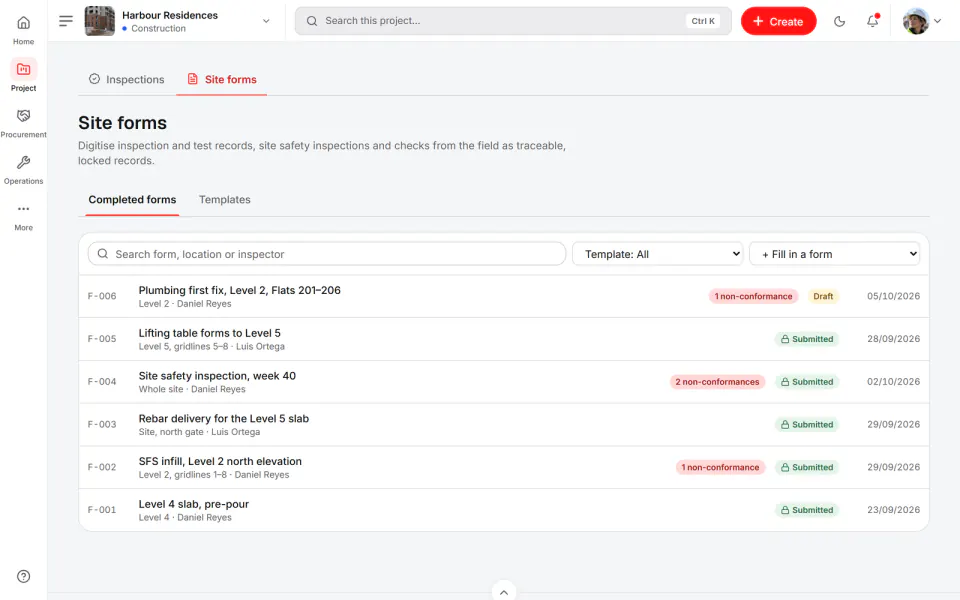Click the Draft badge on F-006

823,296
